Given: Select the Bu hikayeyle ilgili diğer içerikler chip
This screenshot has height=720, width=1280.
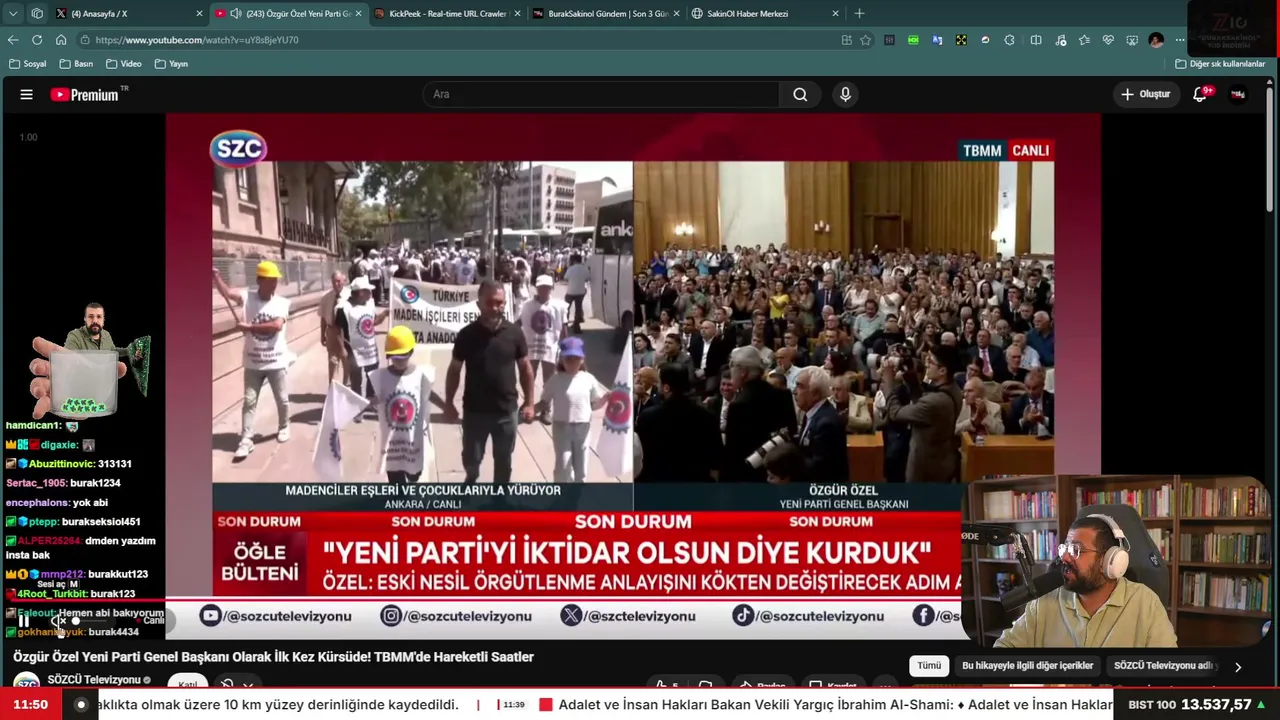Looking at the screenshot, I should click(x=1027, y=666).
